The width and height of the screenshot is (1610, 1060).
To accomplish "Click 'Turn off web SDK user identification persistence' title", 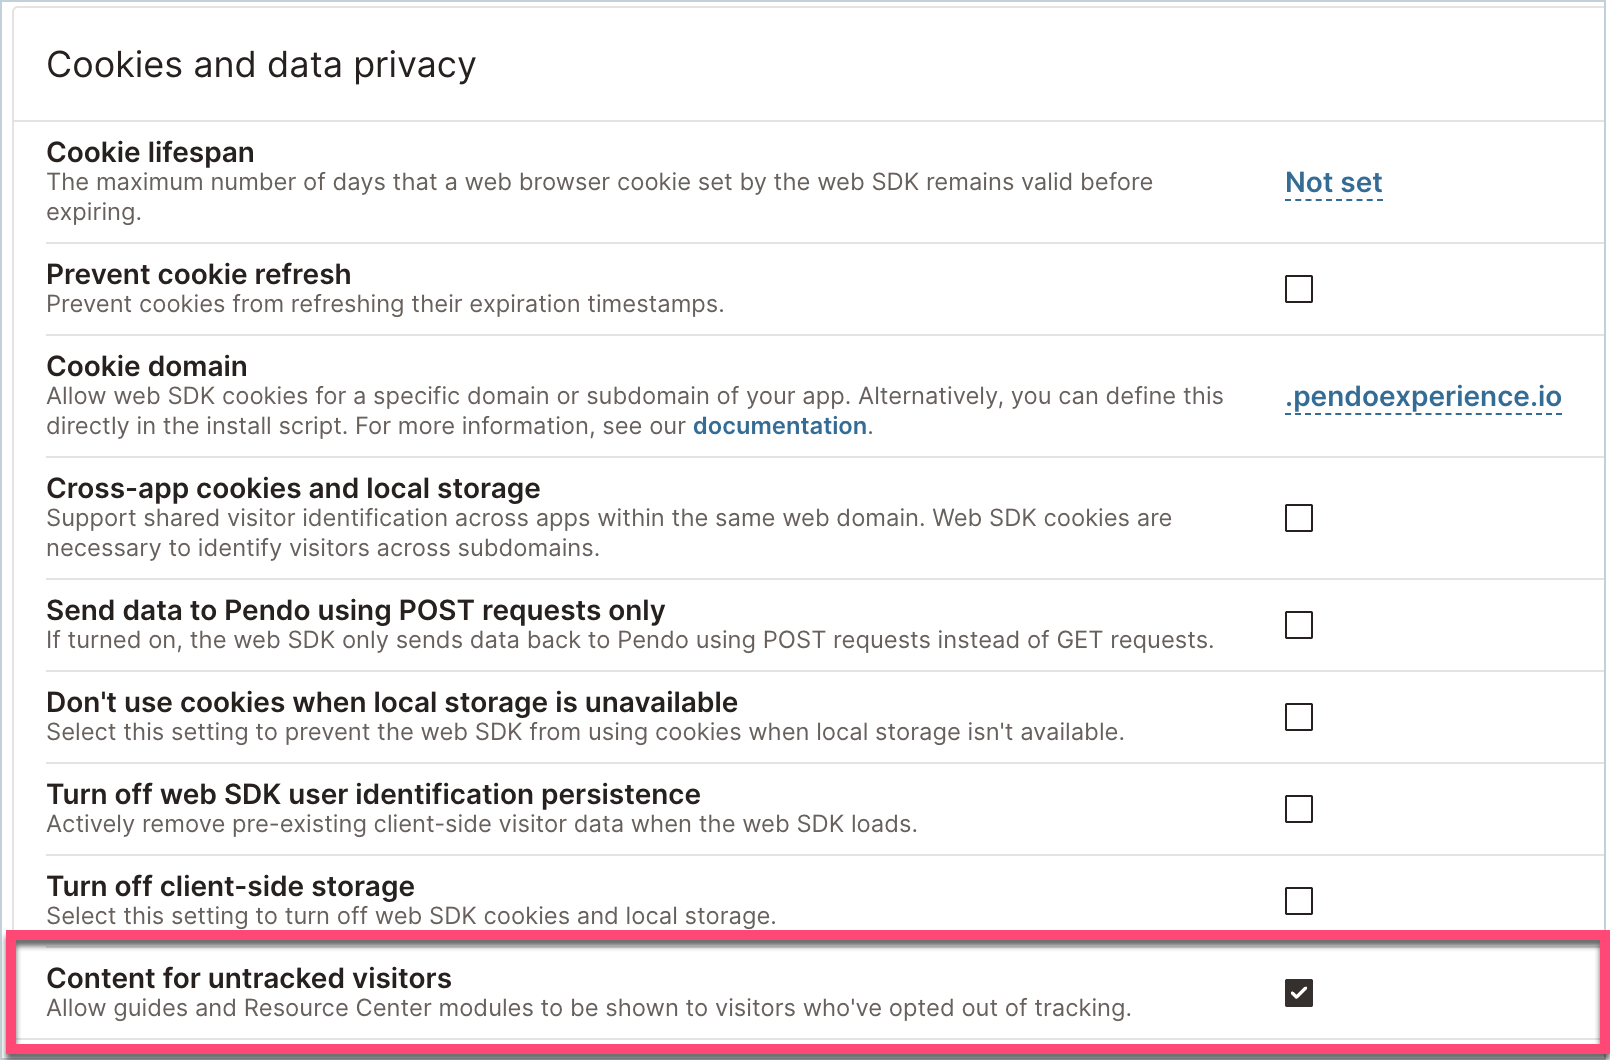I will click(x=373, y=794).
